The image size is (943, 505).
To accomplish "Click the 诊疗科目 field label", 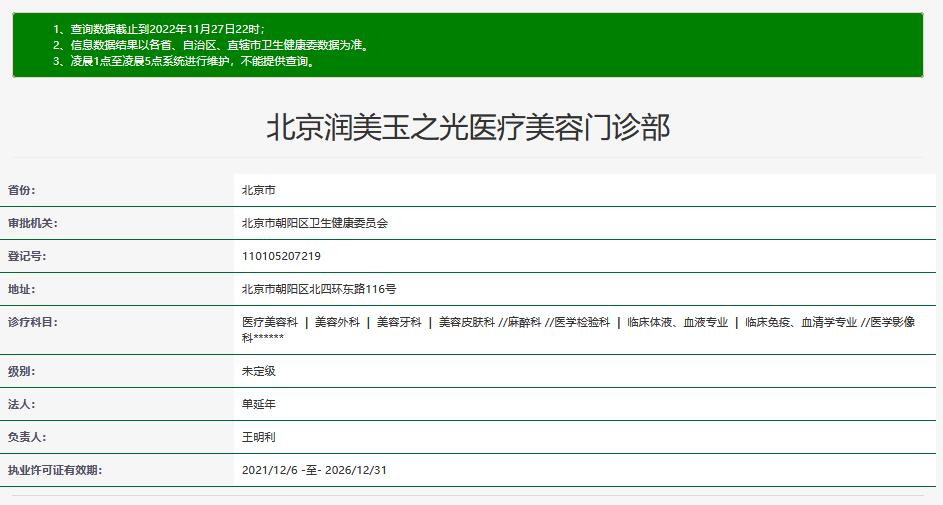I will 33,322.
